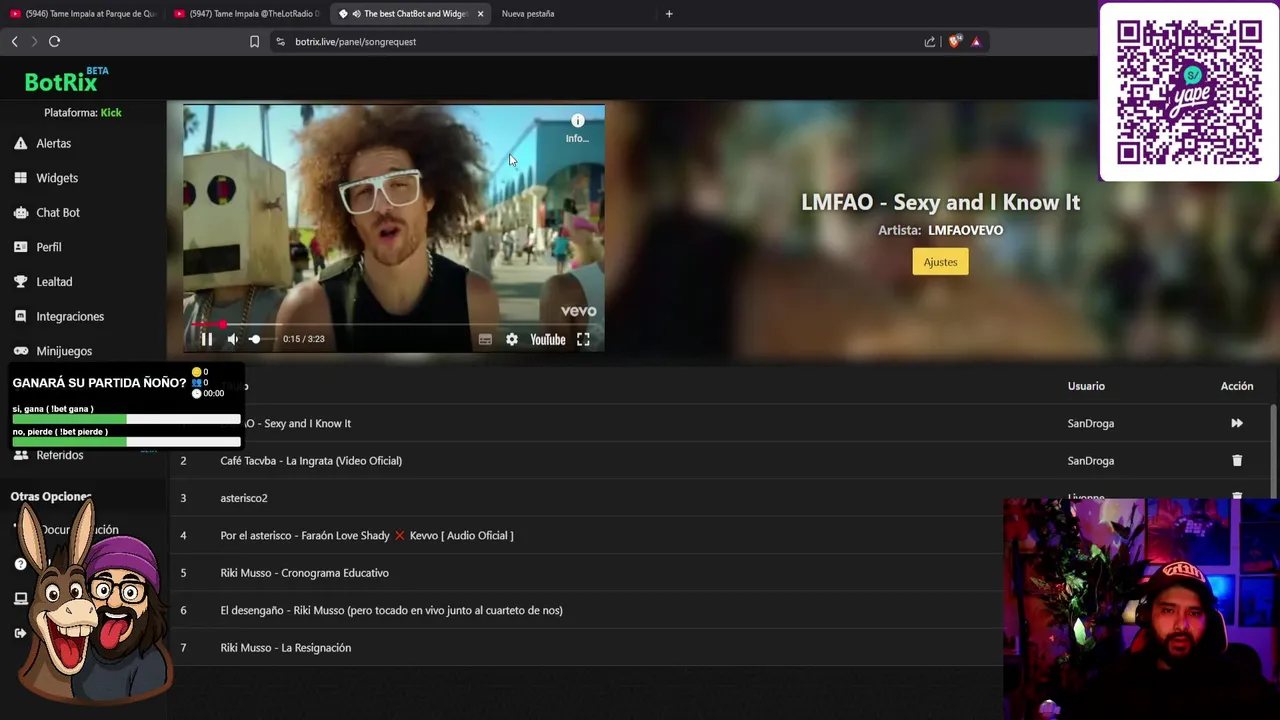
Task: Open Referidos in the sidebar
Action: click(59, 455)
